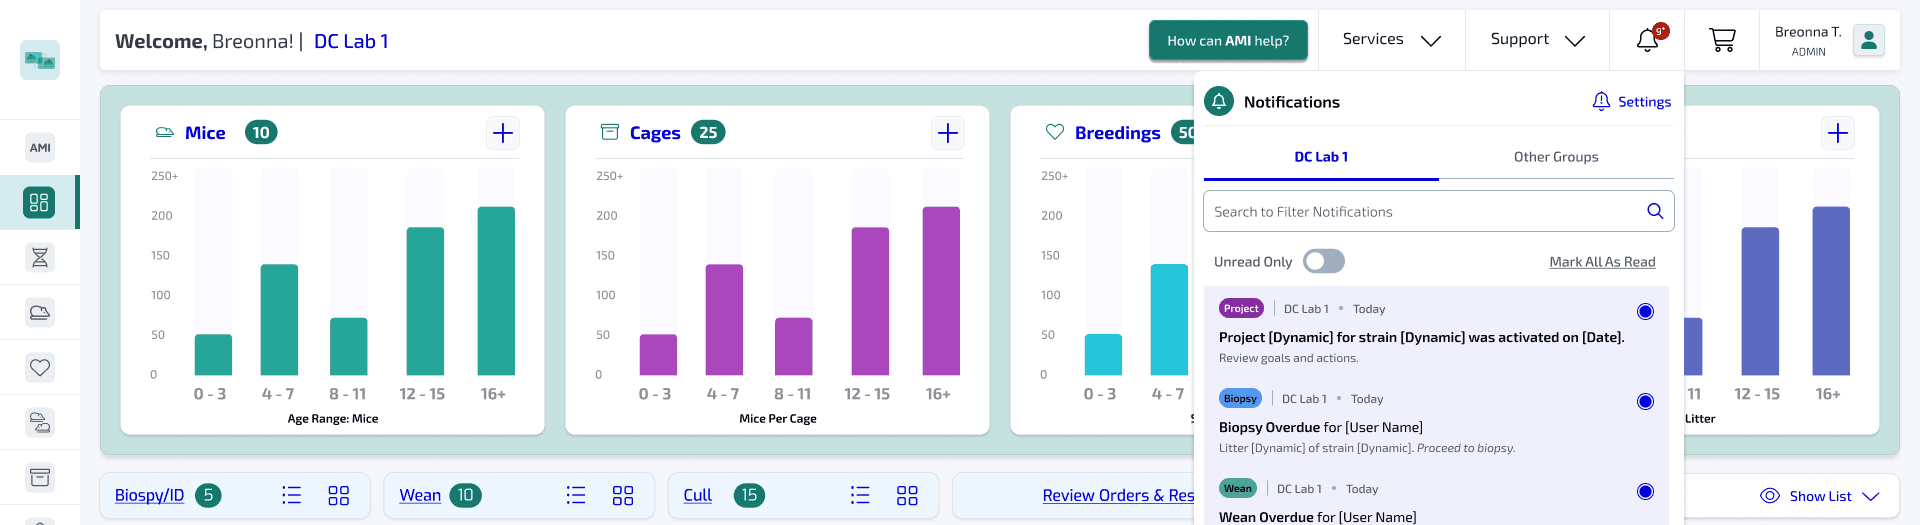
Task: Click the heart breedings sidebar icon
Action: coord(40,368)
